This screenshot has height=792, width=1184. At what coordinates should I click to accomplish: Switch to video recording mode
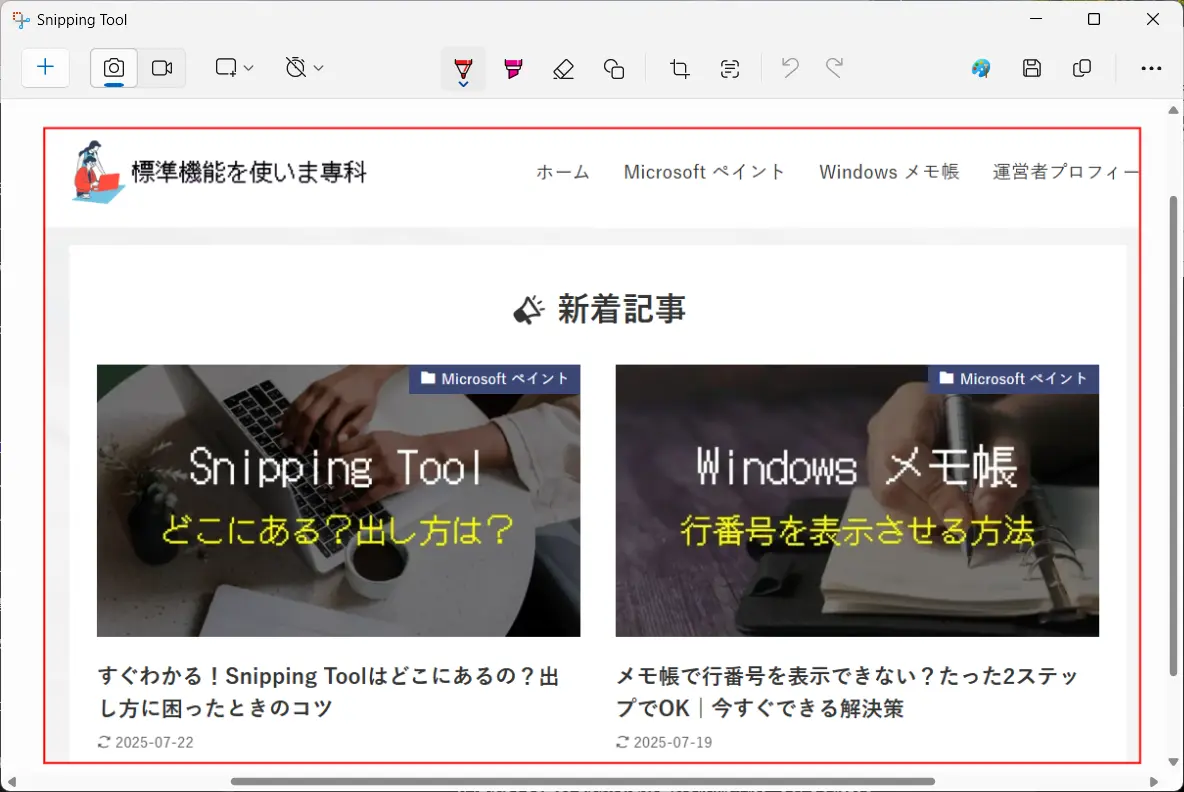pos(162,68)
